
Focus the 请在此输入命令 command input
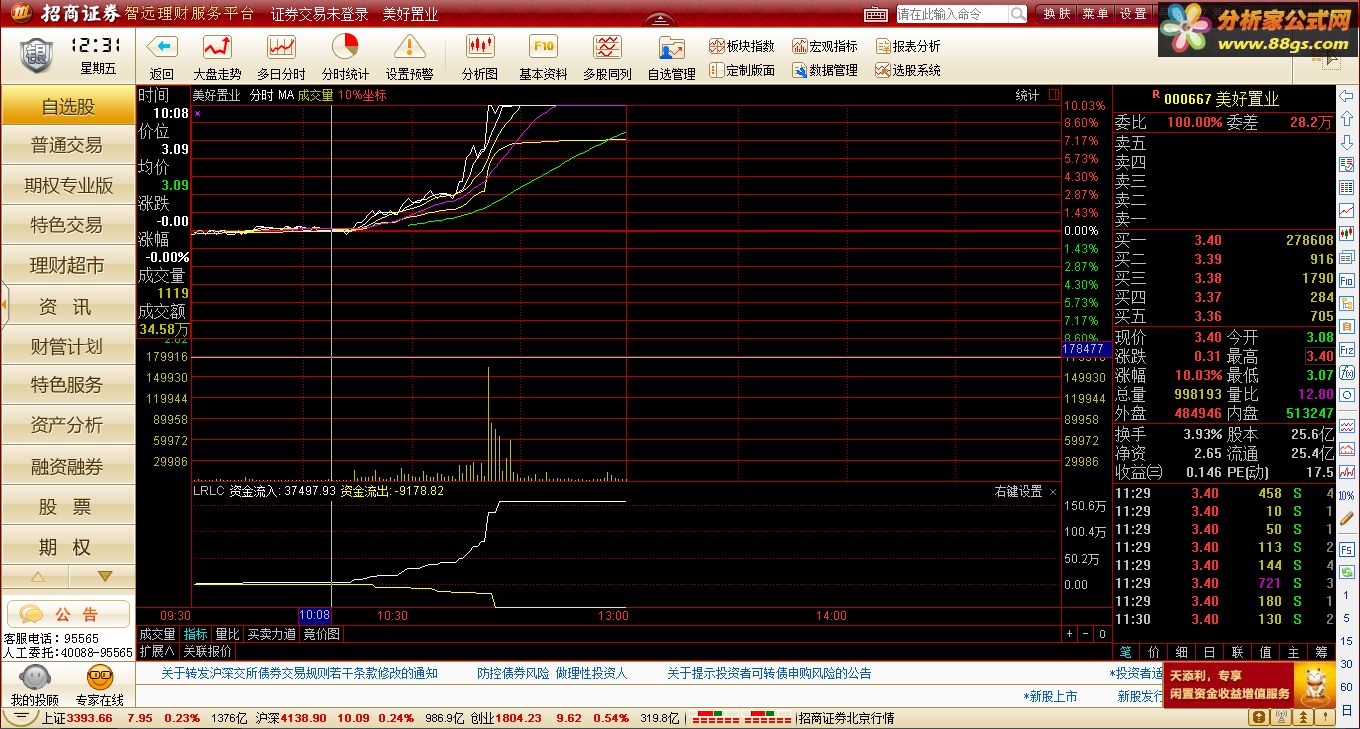tap(952, 14)
